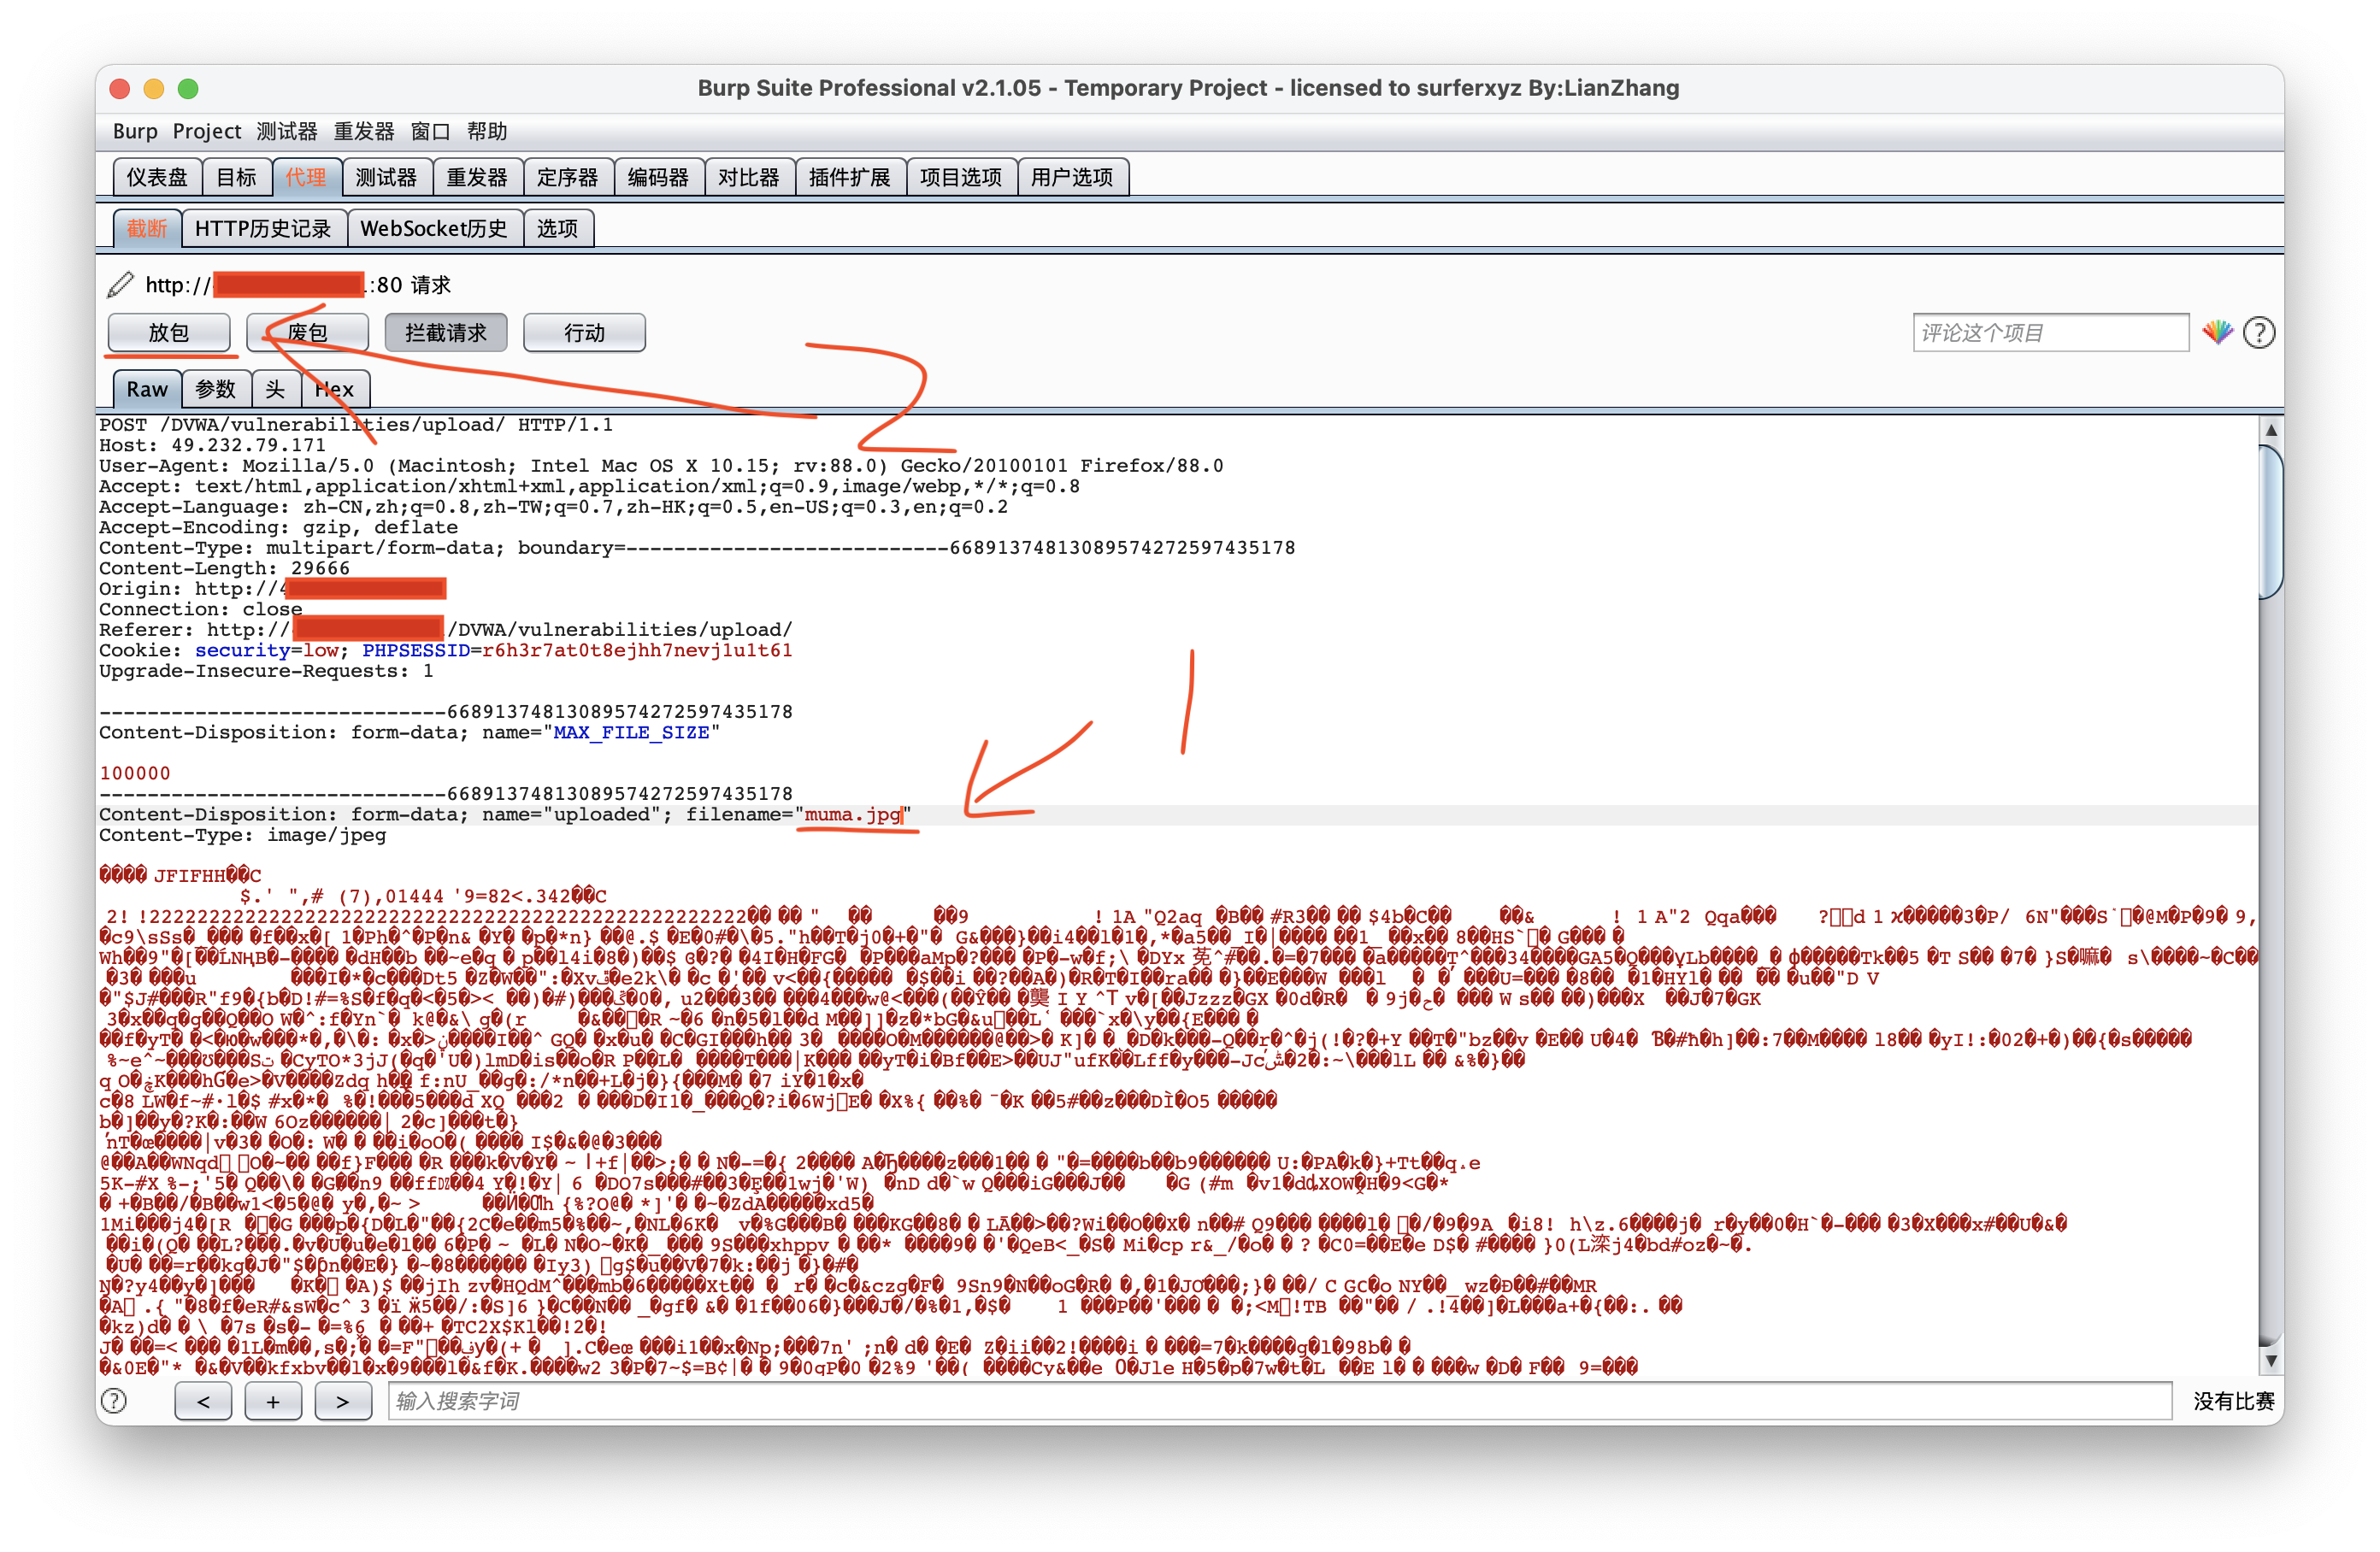
Task: Maximize the Burp Suite window
Action: tap(188, 88)
